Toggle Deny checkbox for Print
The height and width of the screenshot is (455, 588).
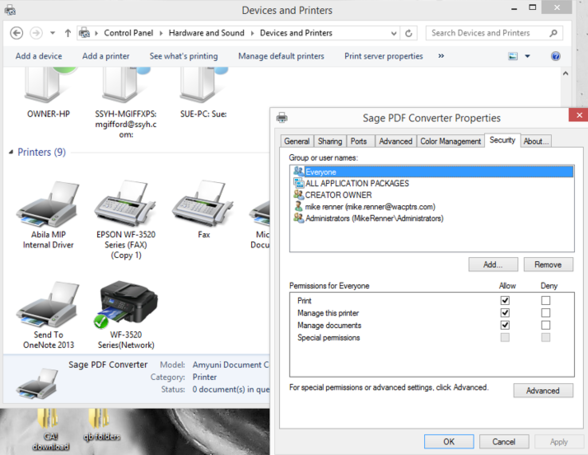[546, 300]
